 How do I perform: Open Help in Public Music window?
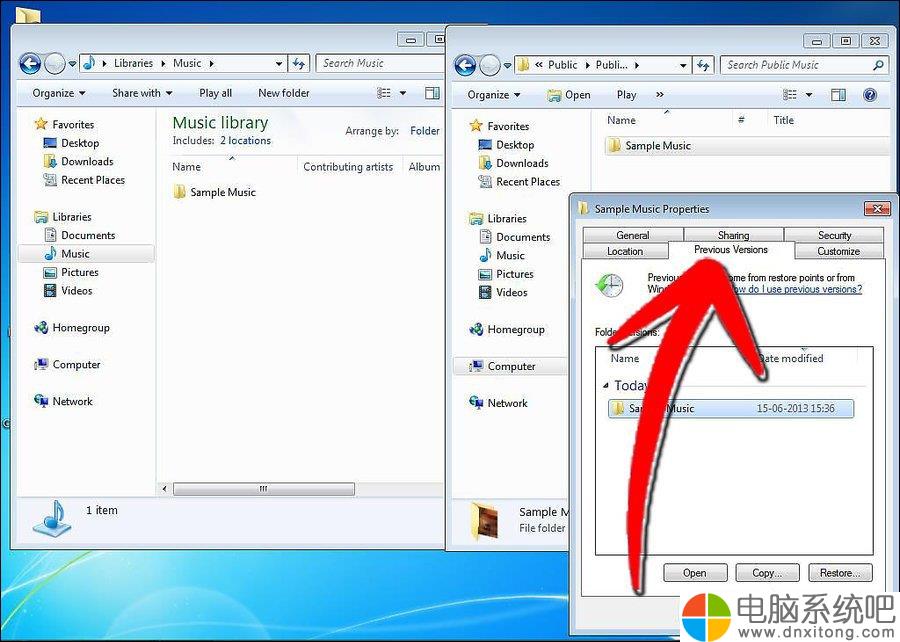point(870,95)
